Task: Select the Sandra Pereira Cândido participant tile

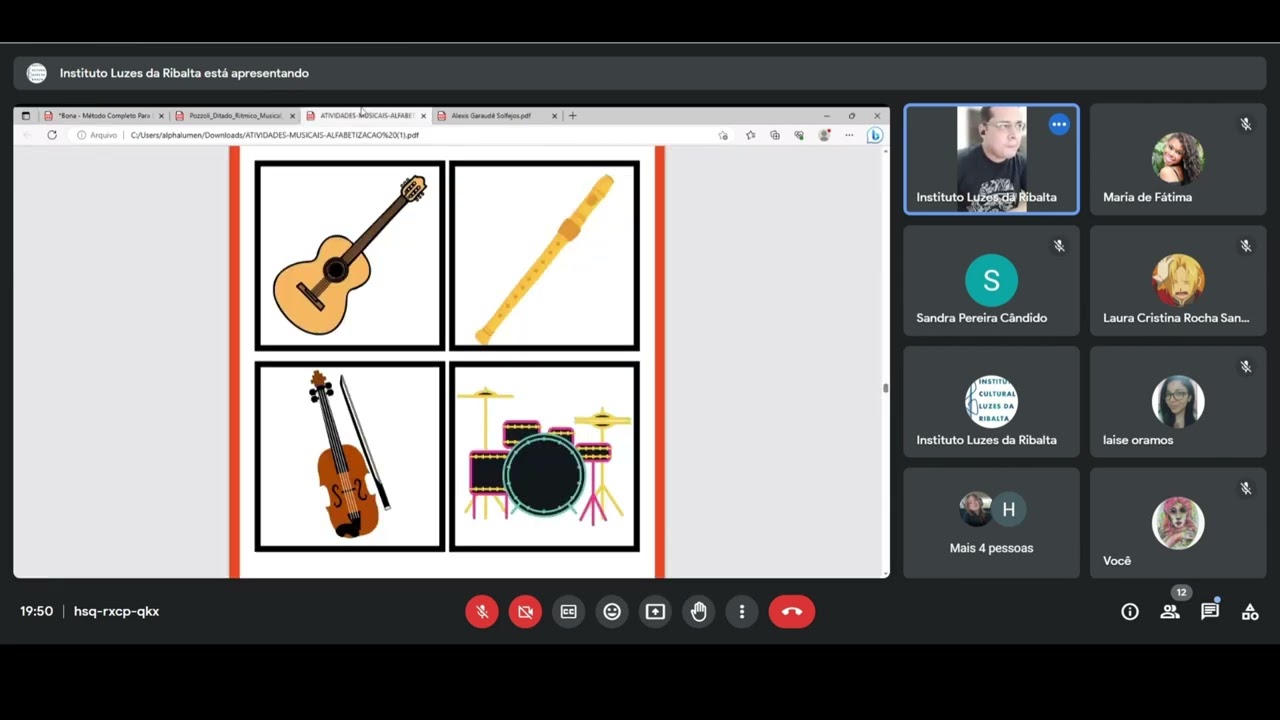Action: tap(991, 281)
